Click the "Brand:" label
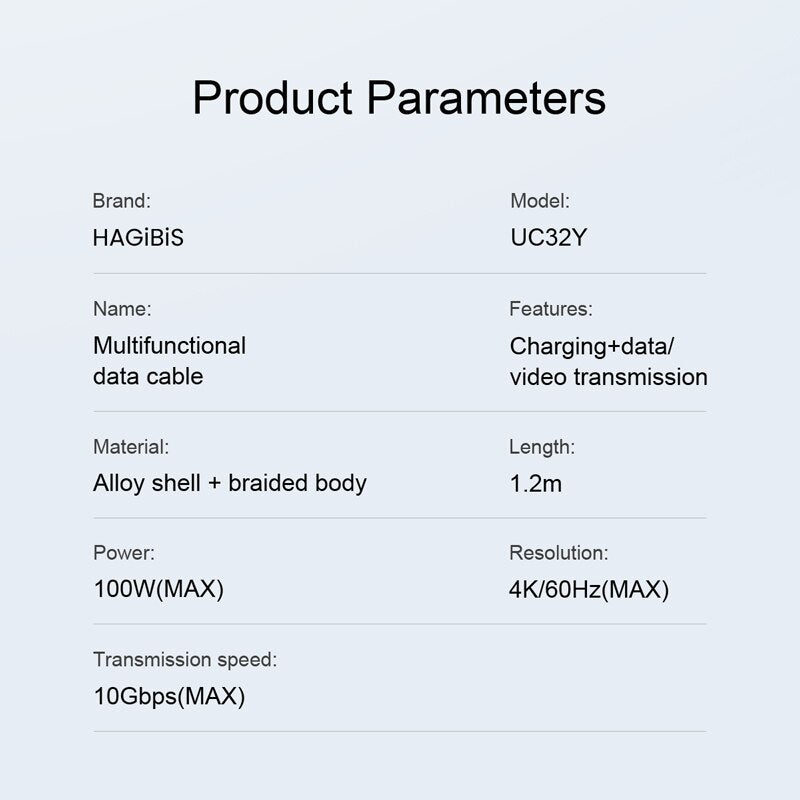Image resolution: width=800 pixels, height=800 pixels. (x=121, y=200)
